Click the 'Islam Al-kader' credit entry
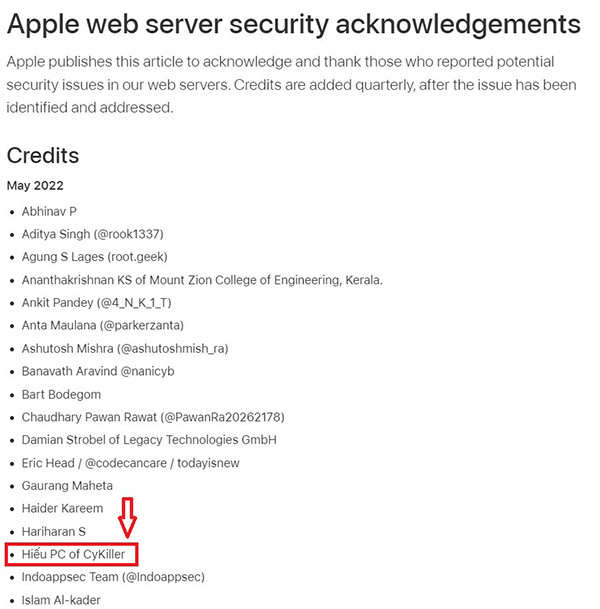This screenshot has height=609, width=600. 62,600
